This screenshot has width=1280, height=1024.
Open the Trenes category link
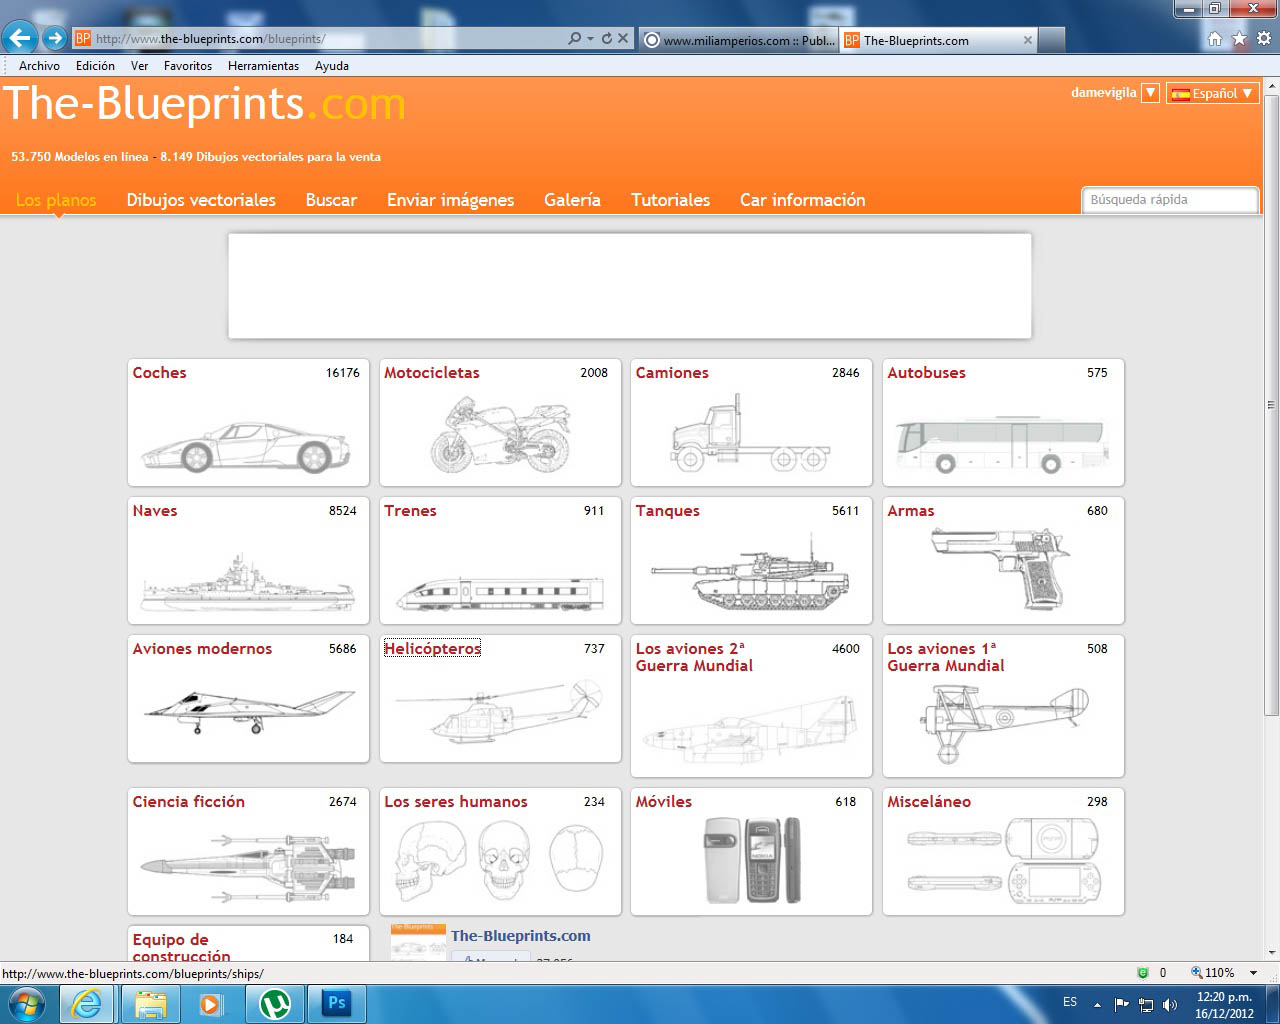pyautogui.click(x=410, y=511)
